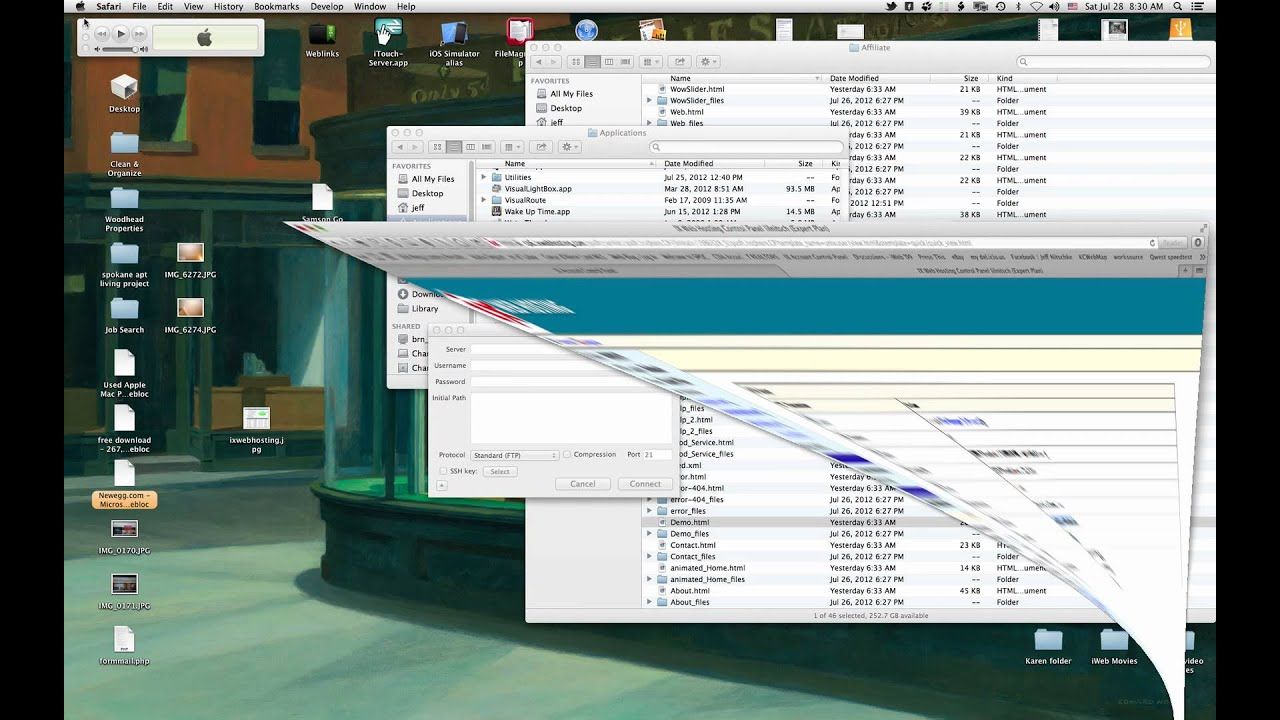Select WowSlider.html in Affiliate window
This screenshot has width=1280, height=720.
pos(697,89)
